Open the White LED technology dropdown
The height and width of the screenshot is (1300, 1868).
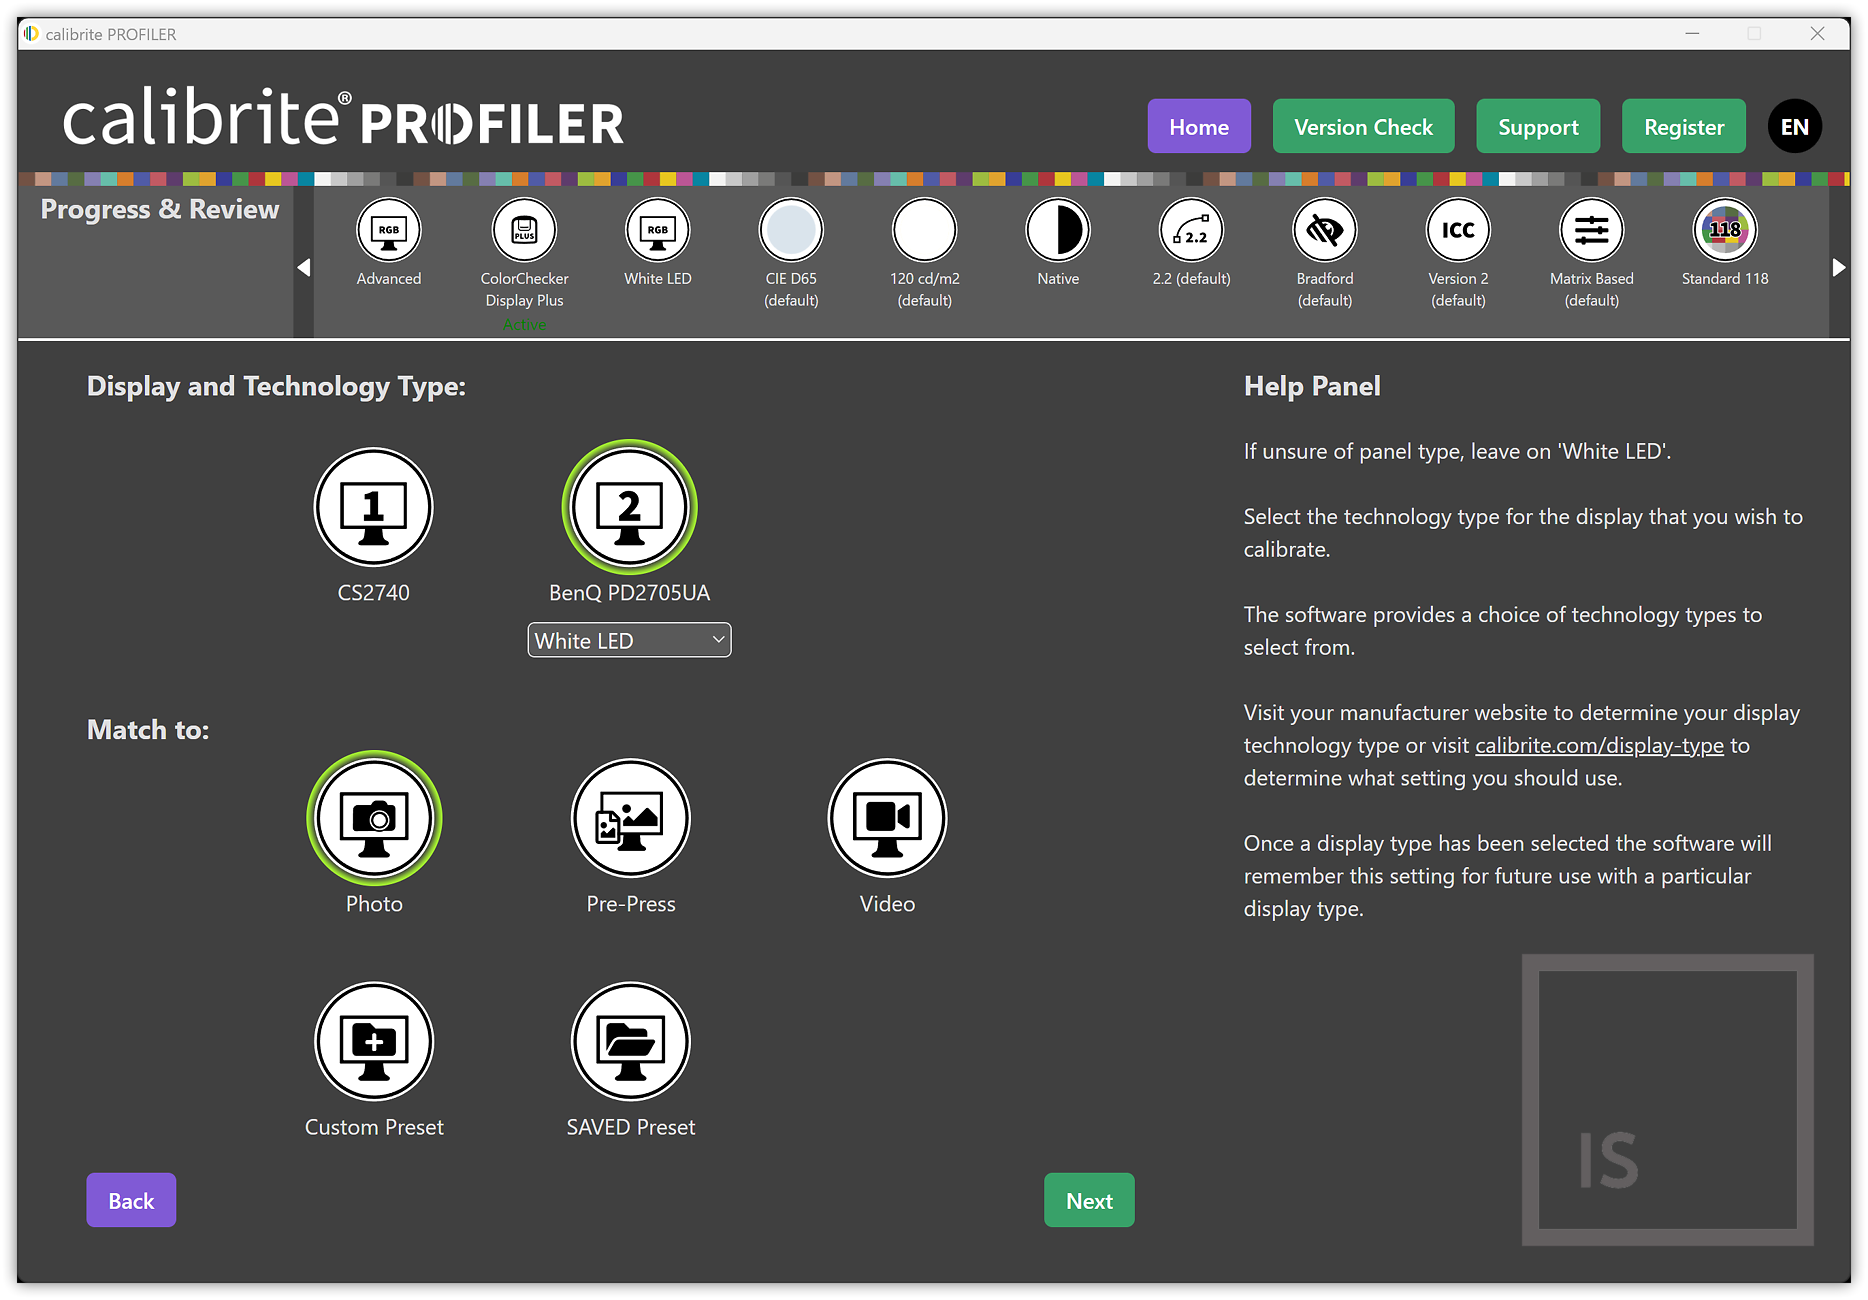[629, 640]
